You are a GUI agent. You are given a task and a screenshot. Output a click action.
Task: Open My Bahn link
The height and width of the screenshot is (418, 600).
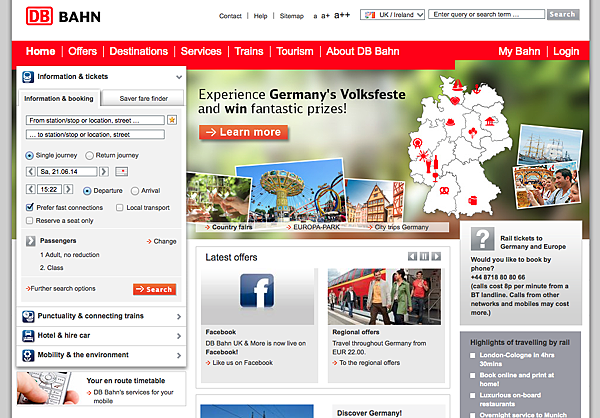(x=519, y=51)
